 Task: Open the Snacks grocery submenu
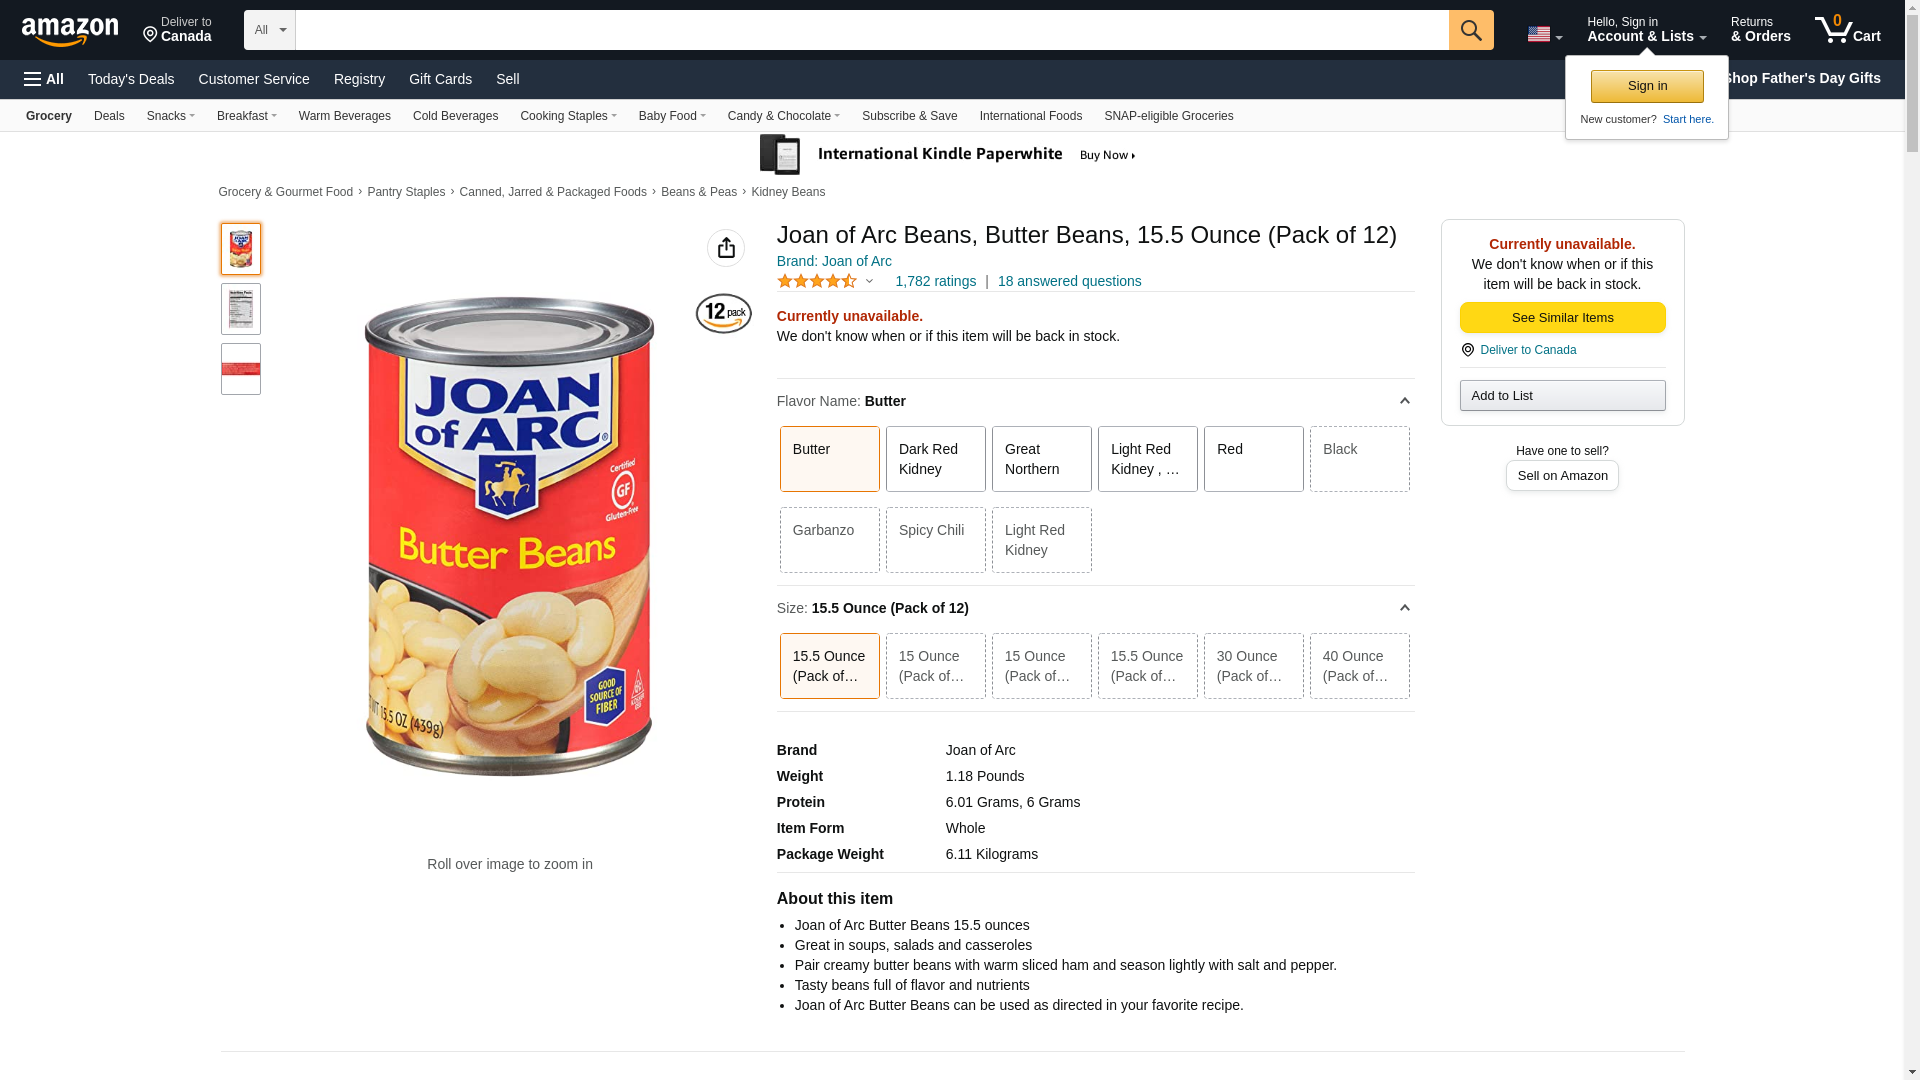click(170, 116)
